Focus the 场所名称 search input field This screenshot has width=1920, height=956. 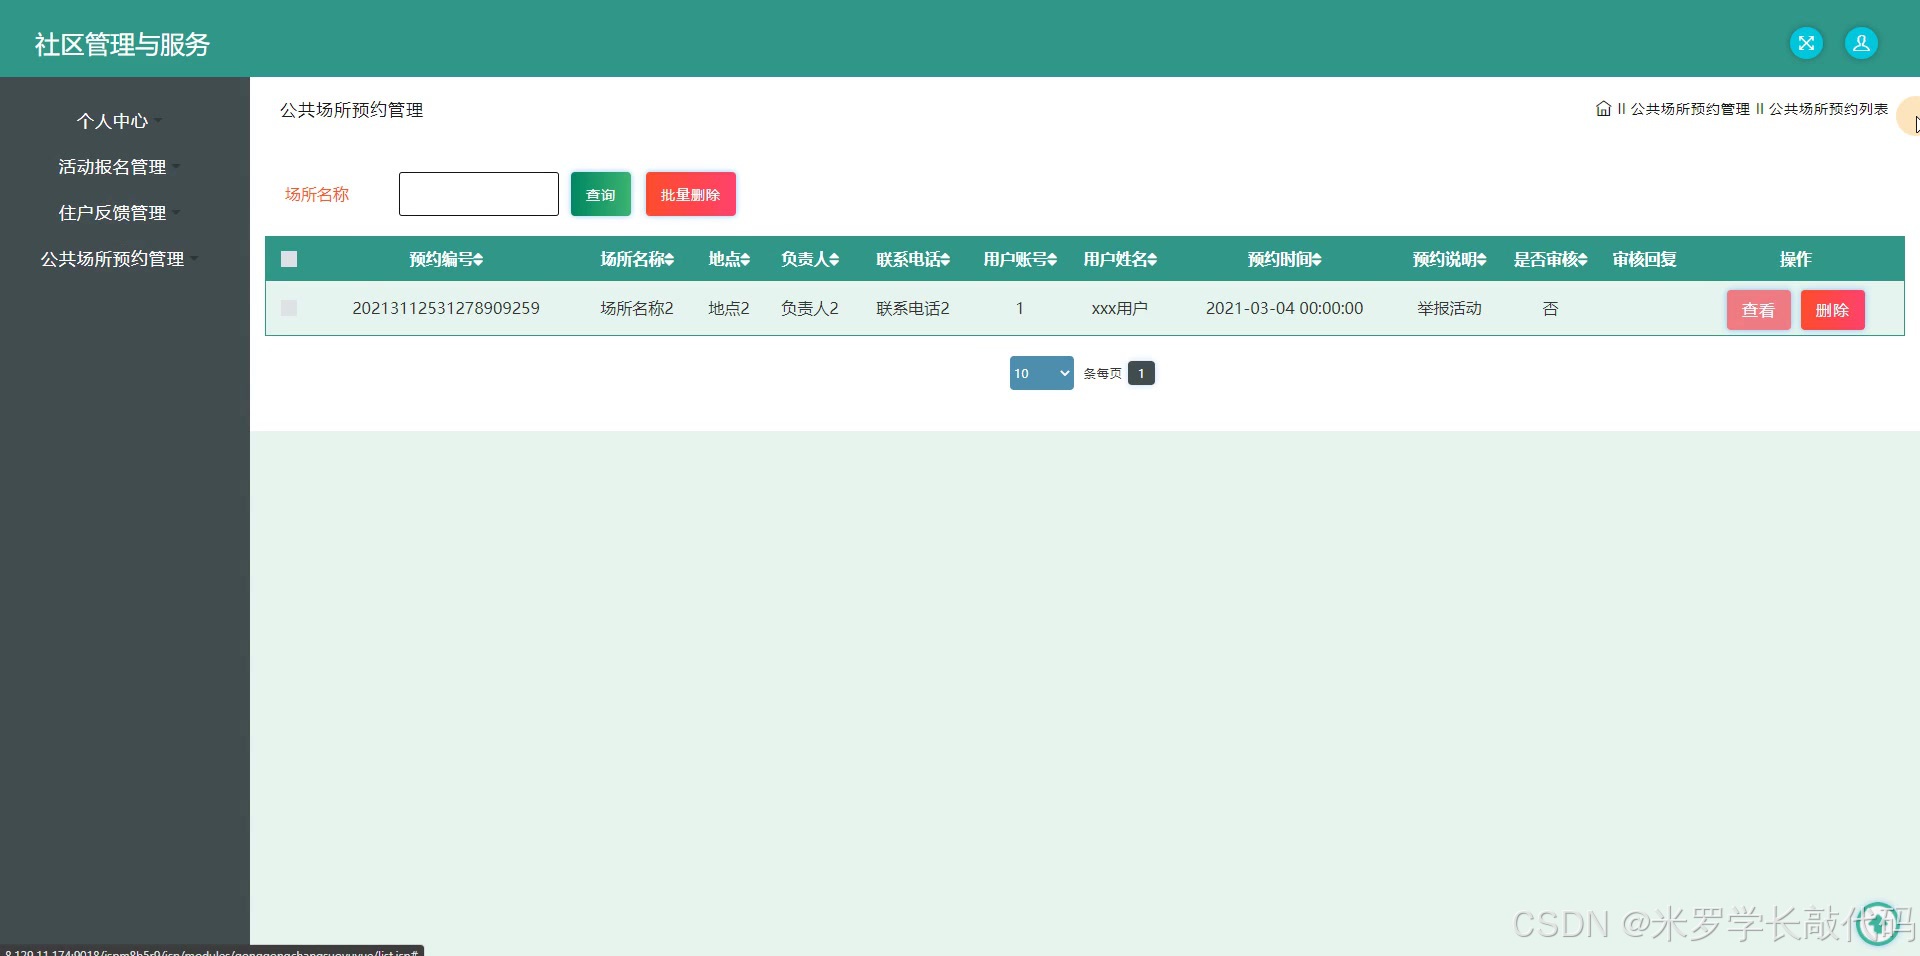(x=478, y=194)
